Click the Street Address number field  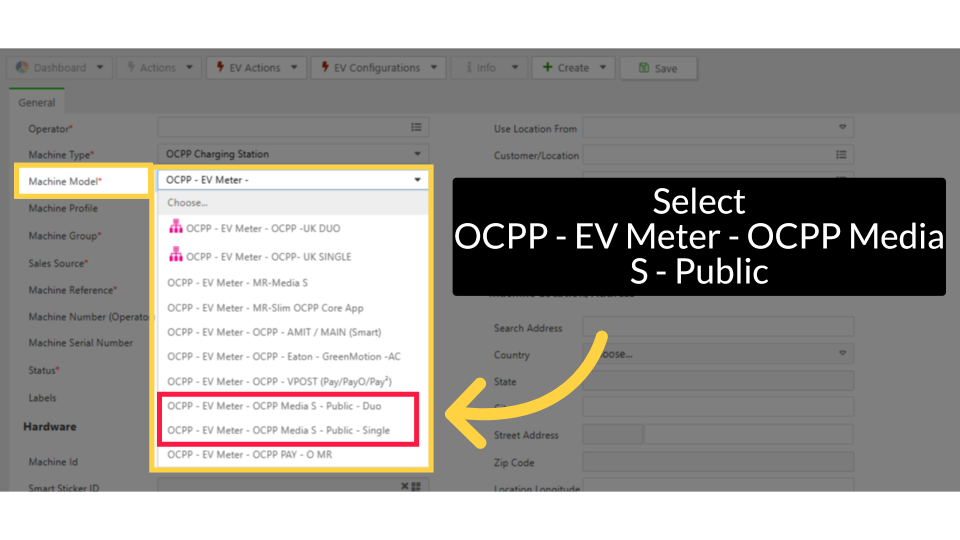(x=612, y=435)
